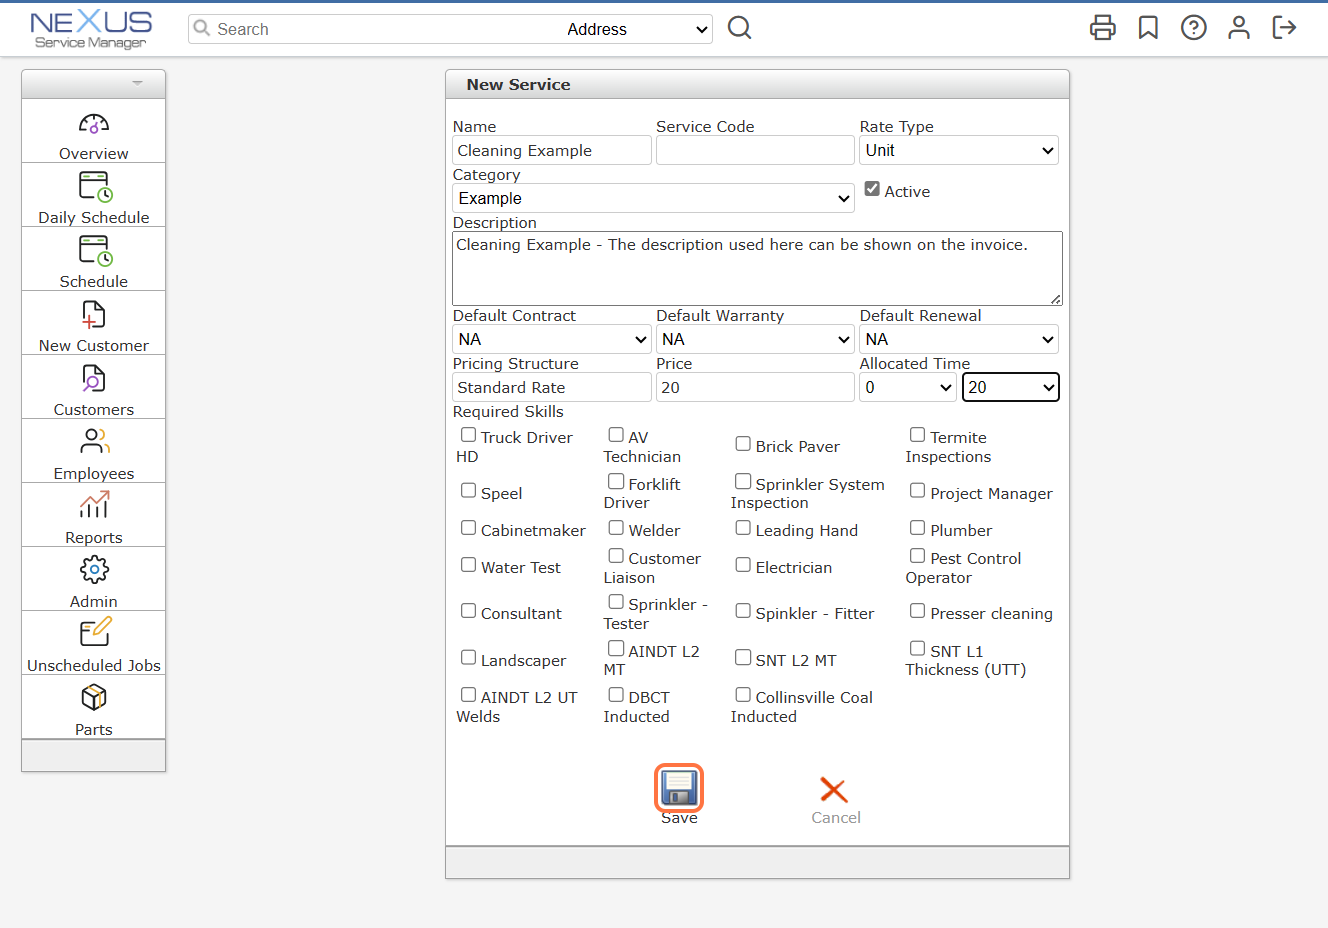
Task: Open the Reports chart icon
Action: tap(94, 505)
